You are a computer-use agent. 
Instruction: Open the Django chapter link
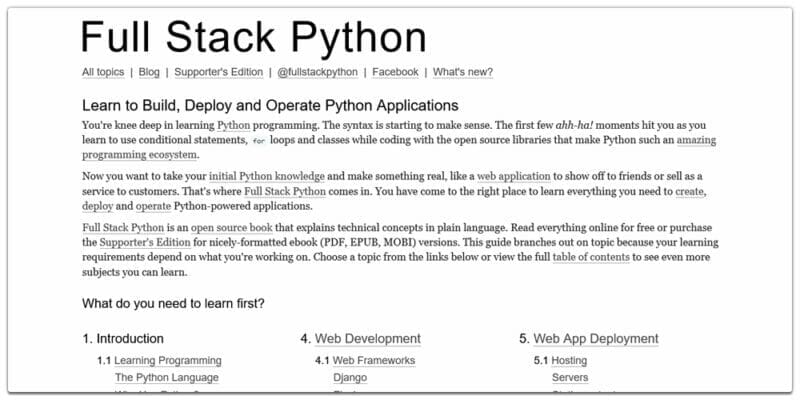coord(350,378)
